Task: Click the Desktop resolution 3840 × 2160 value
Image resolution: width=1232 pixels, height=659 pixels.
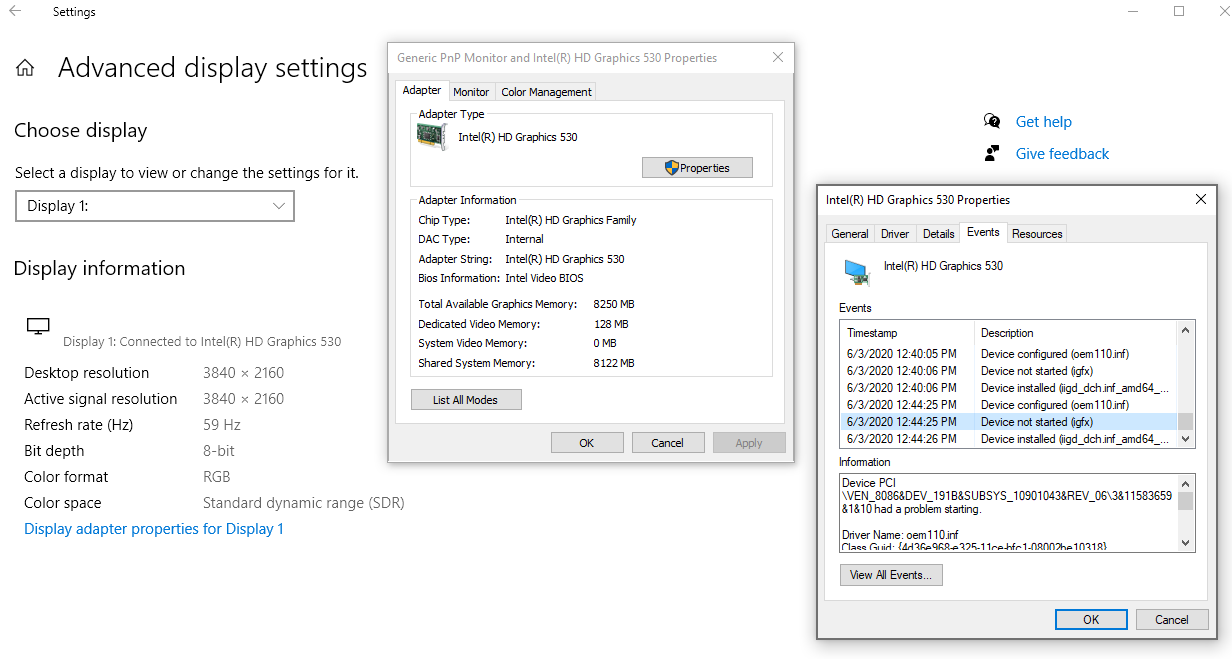Action: click(243, 373)
